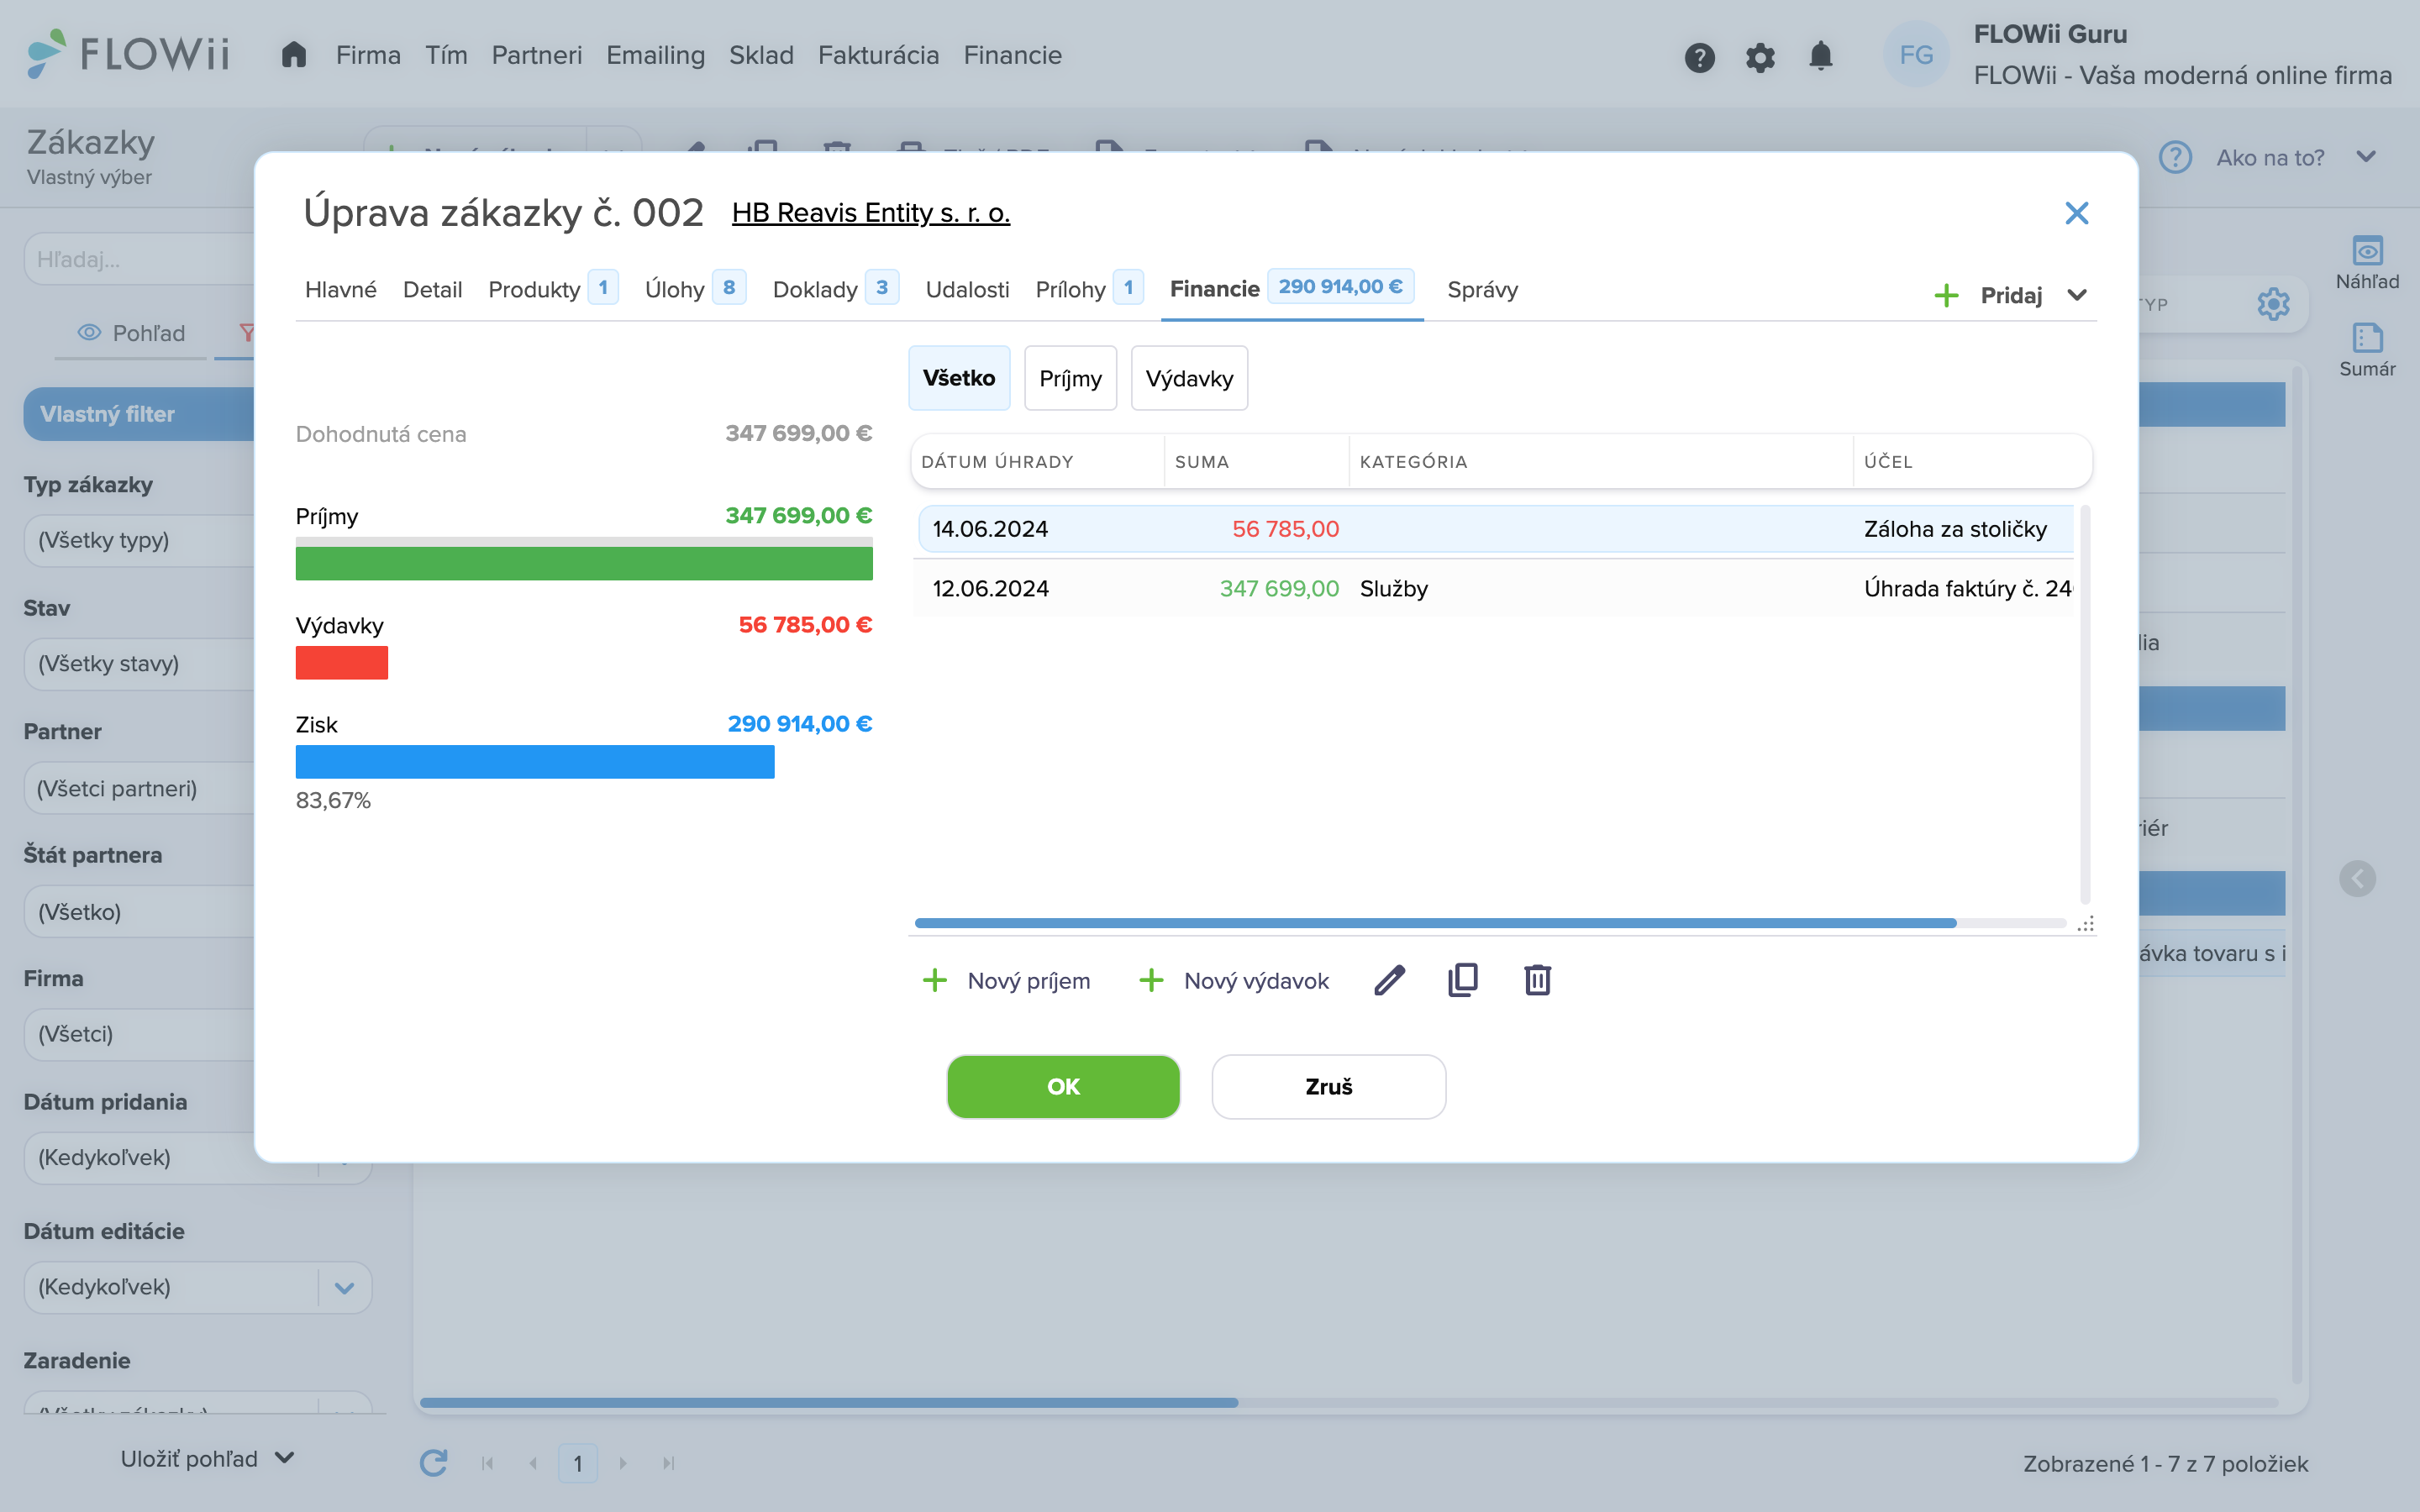Image resolution: width=2420 pixels, height=1512 pixels.
Task: Go to the last page of orders
Action: pos(669,1463)
